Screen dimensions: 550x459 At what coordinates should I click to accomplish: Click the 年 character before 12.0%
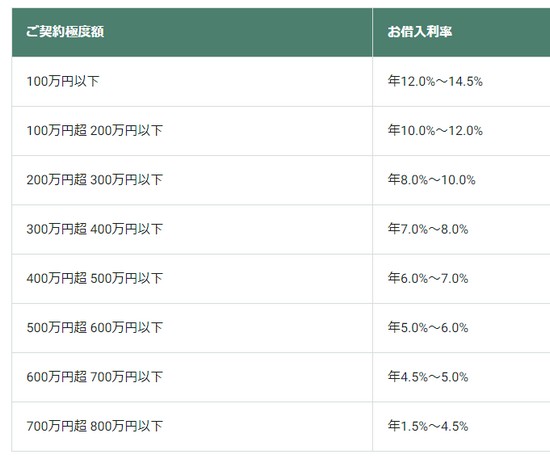[394, 81]
